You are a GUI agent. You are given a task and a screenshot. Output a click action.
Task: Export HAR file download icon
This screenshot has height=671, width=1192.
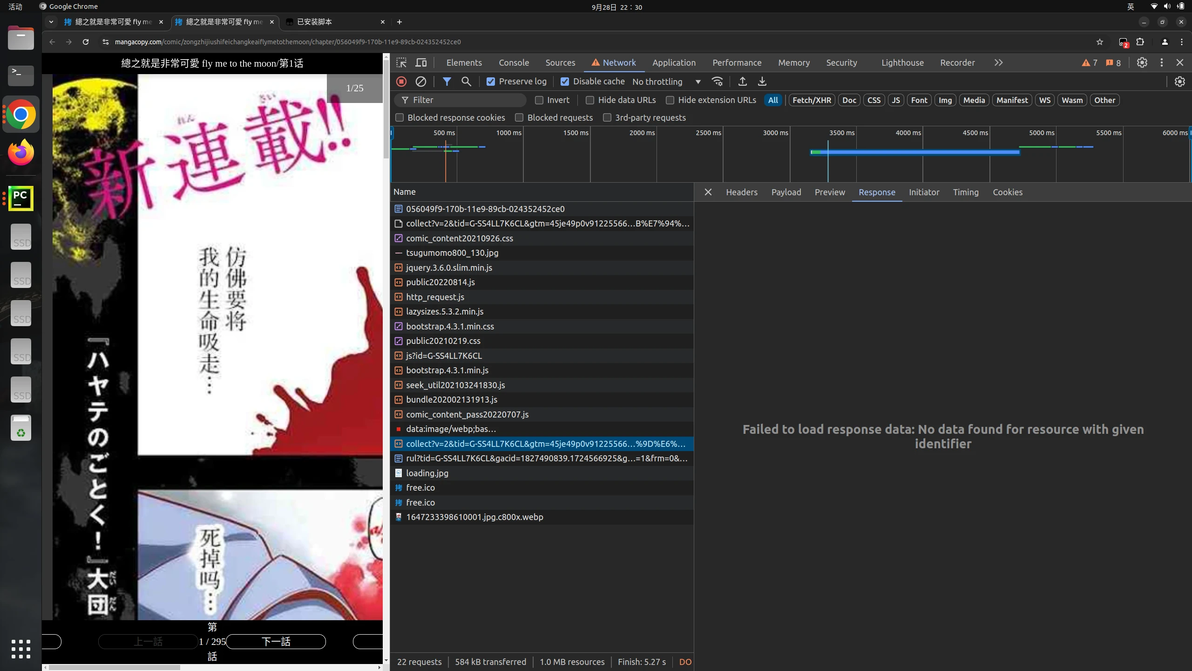click(x=762, y=81)
